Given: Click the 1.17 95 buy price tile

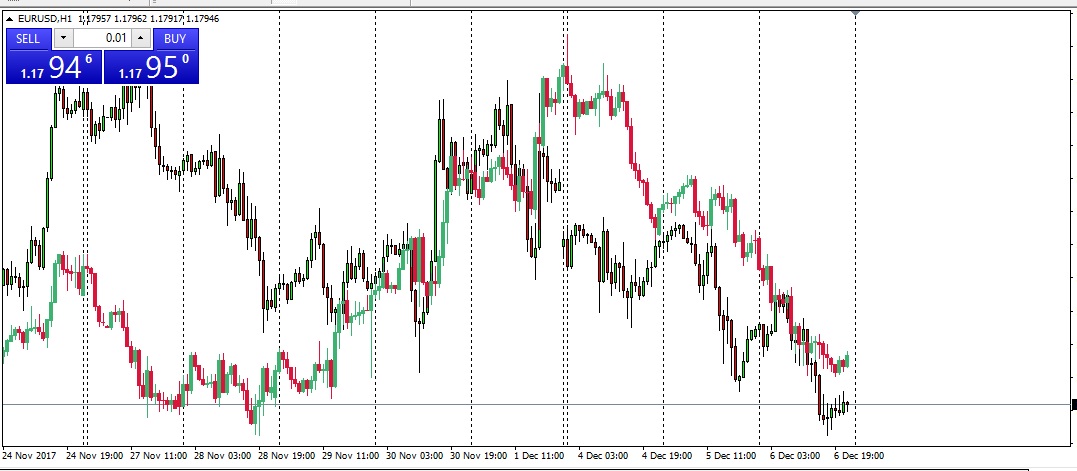Looking at the screenshot, I should click(x=151, y=67).
